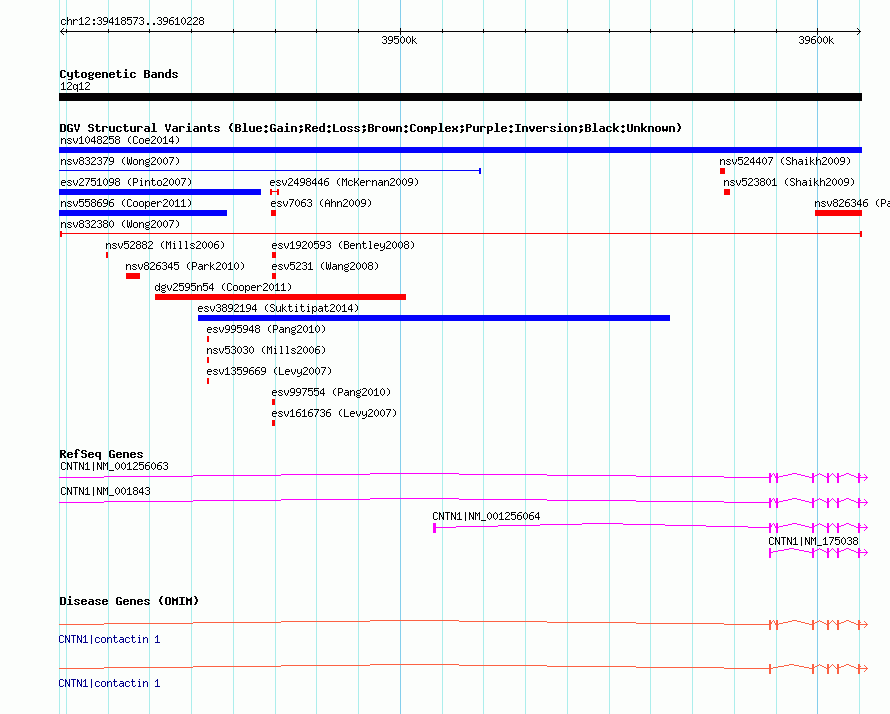Open the esv5231 (Wang2008) variant label
890x714 pixels.
coord(325,266)
